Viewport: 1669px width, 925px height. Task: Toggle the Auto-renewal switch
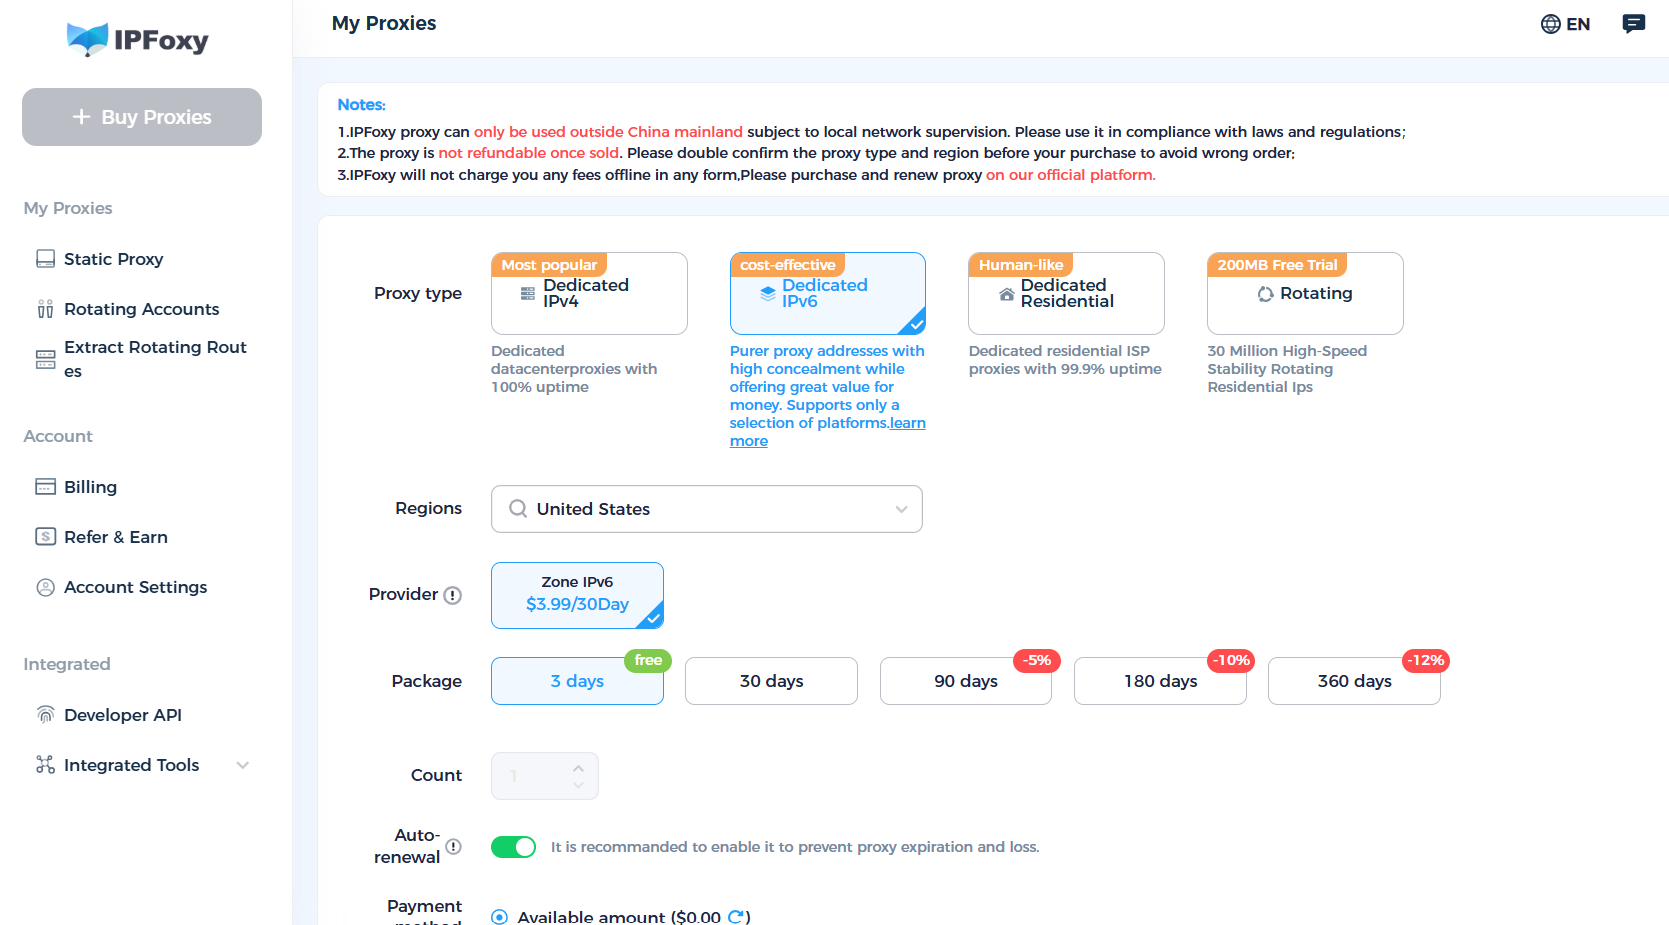513,847
